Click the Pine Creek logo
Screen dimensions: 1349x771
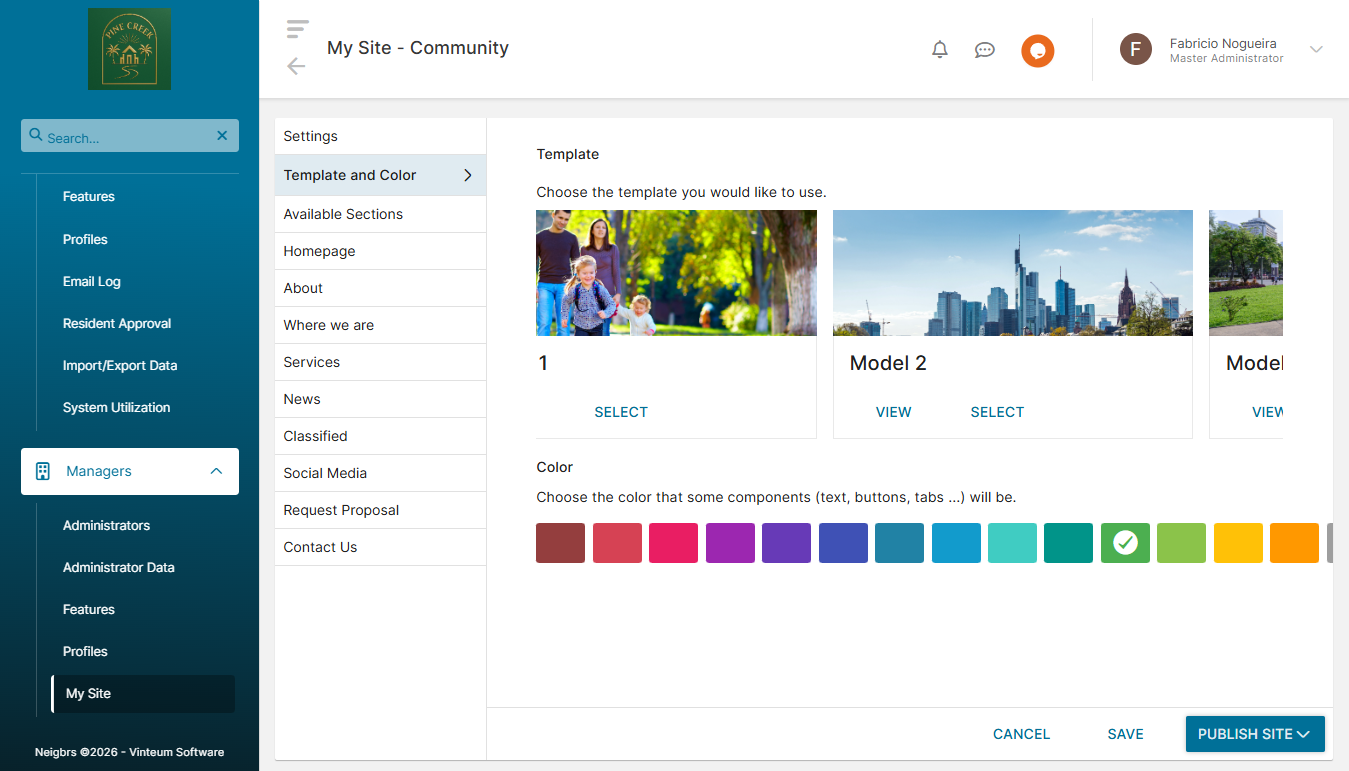(129, 49)
